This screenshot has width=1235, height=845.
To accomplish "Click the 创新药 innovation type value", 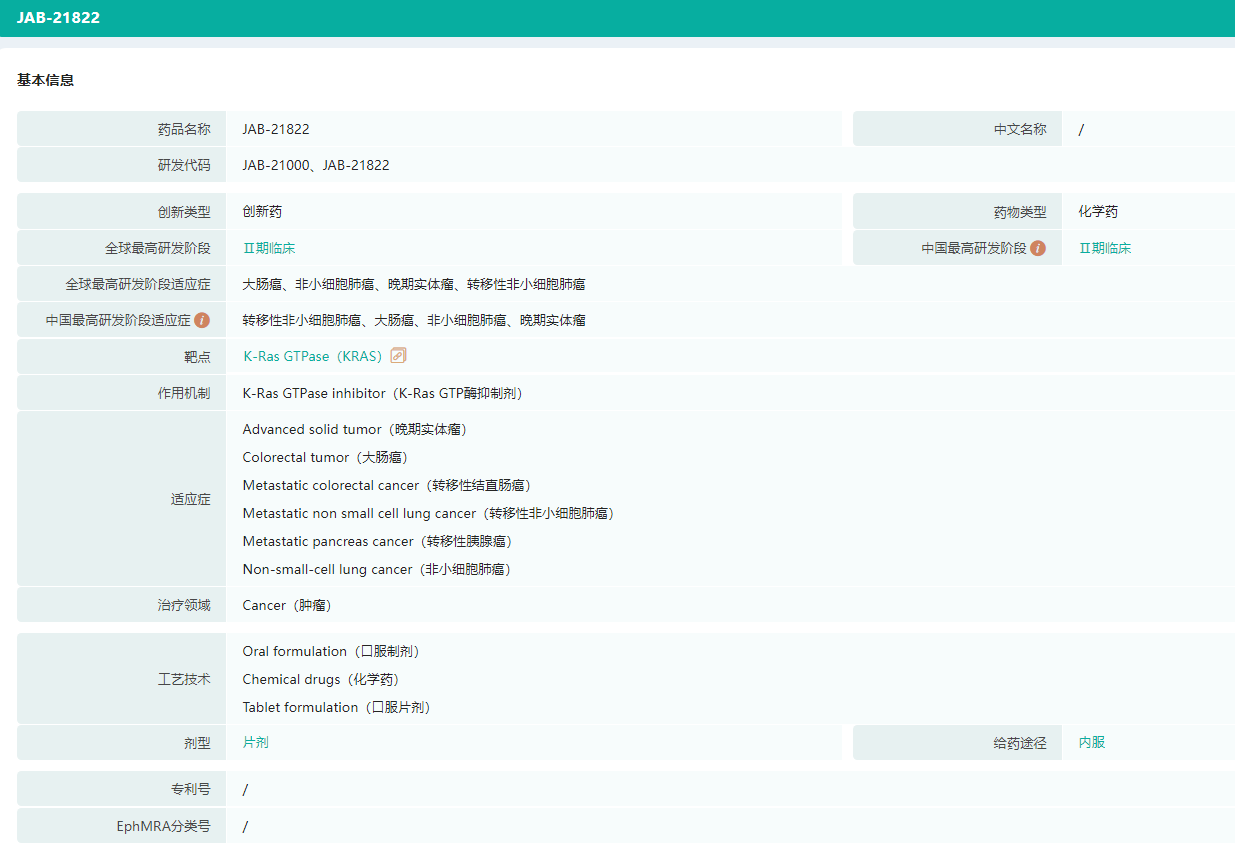I will (x=262, y=212).
